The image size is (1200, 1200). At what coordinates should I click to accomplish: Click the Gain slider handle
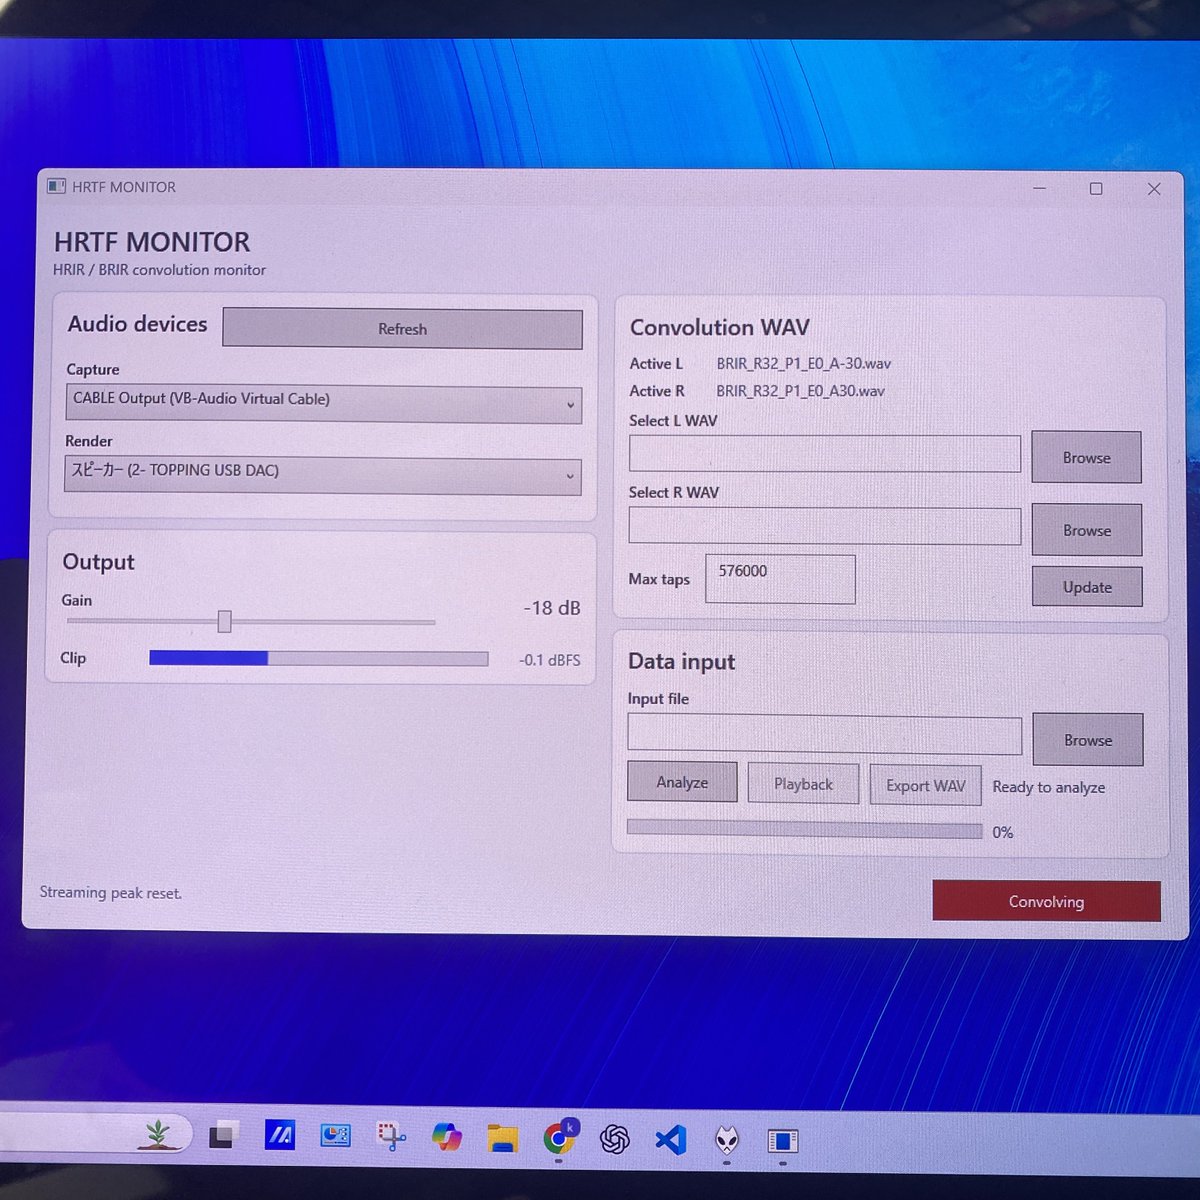(x=224, y=622)
